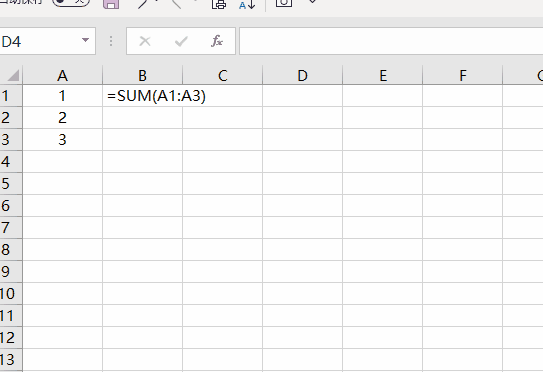The image size is (543, 372).
Task: Select column F header
Action: pos(462,75)
